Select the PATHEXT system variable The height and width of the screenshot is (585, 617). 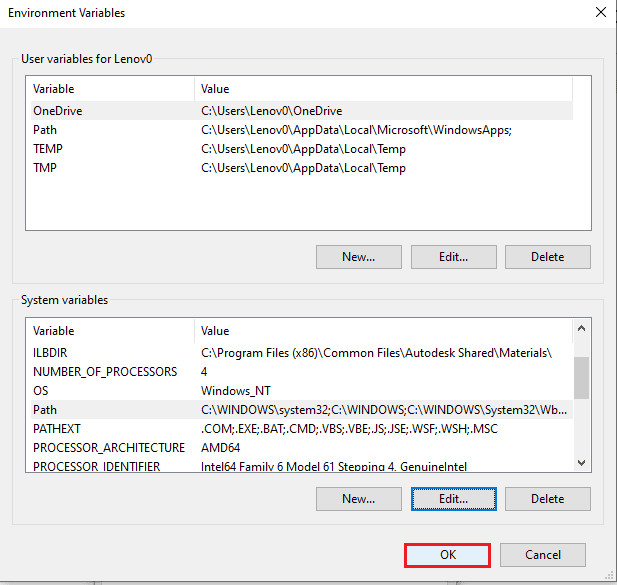click(57, 429)
